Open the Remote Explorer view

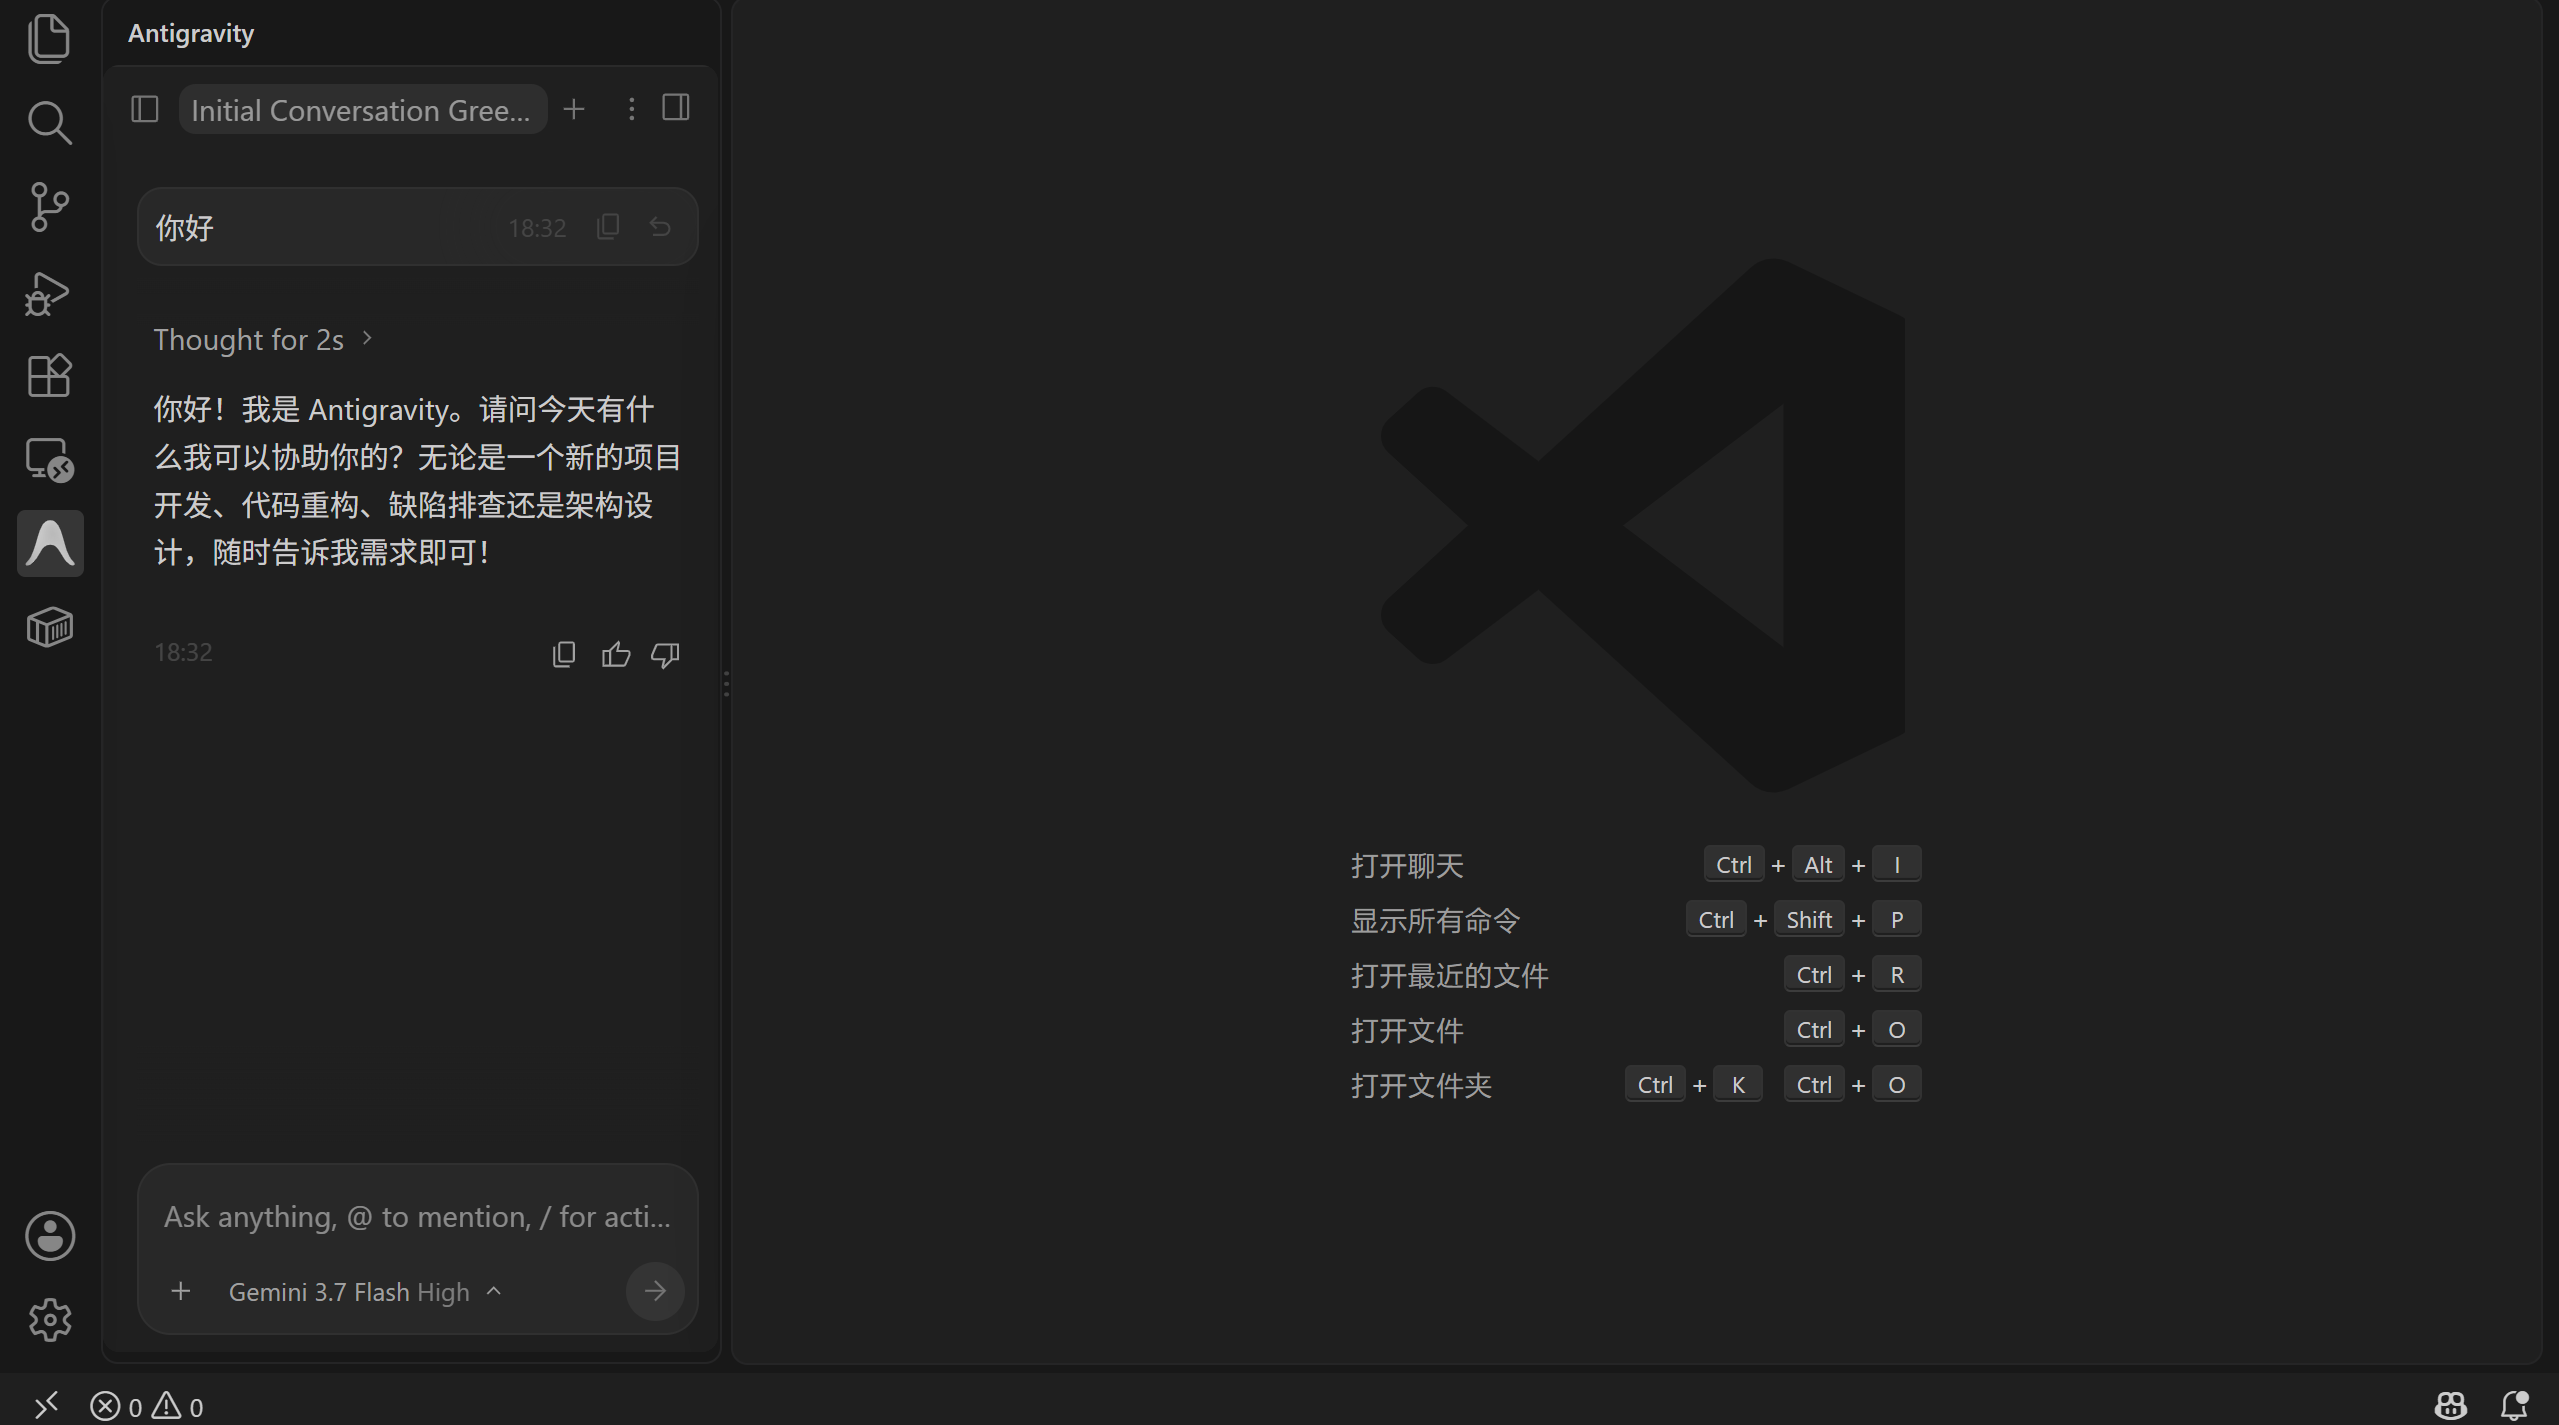tap(49, 460)
